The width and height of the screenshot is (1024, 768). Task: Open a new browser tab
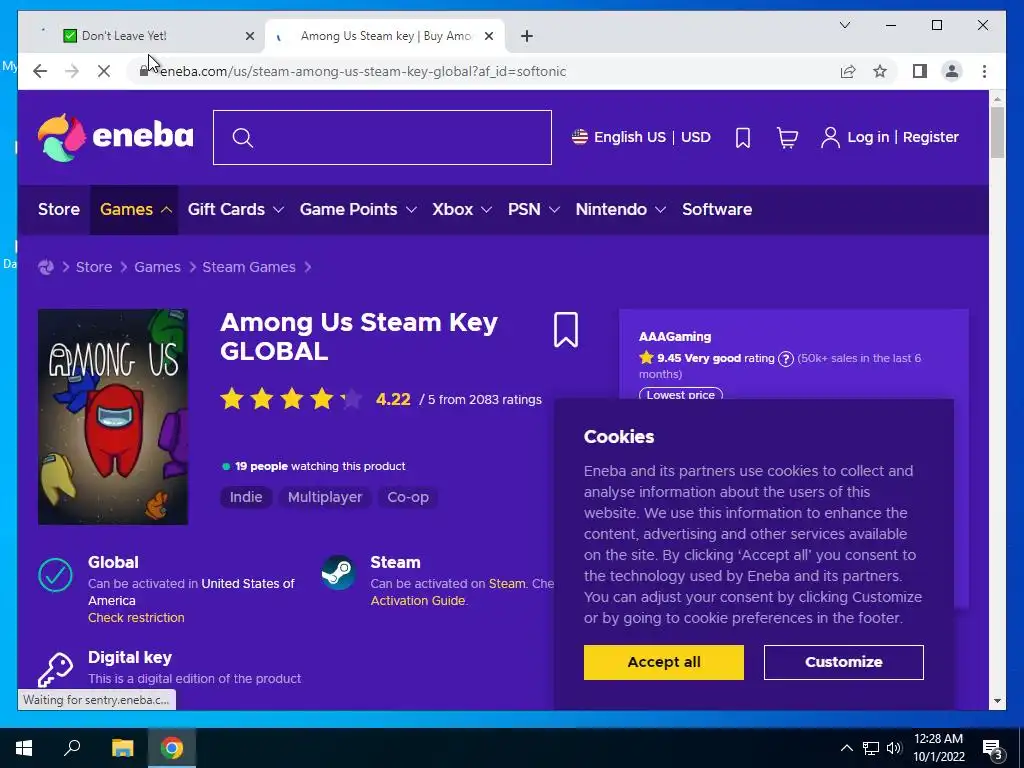coord(526,36)
